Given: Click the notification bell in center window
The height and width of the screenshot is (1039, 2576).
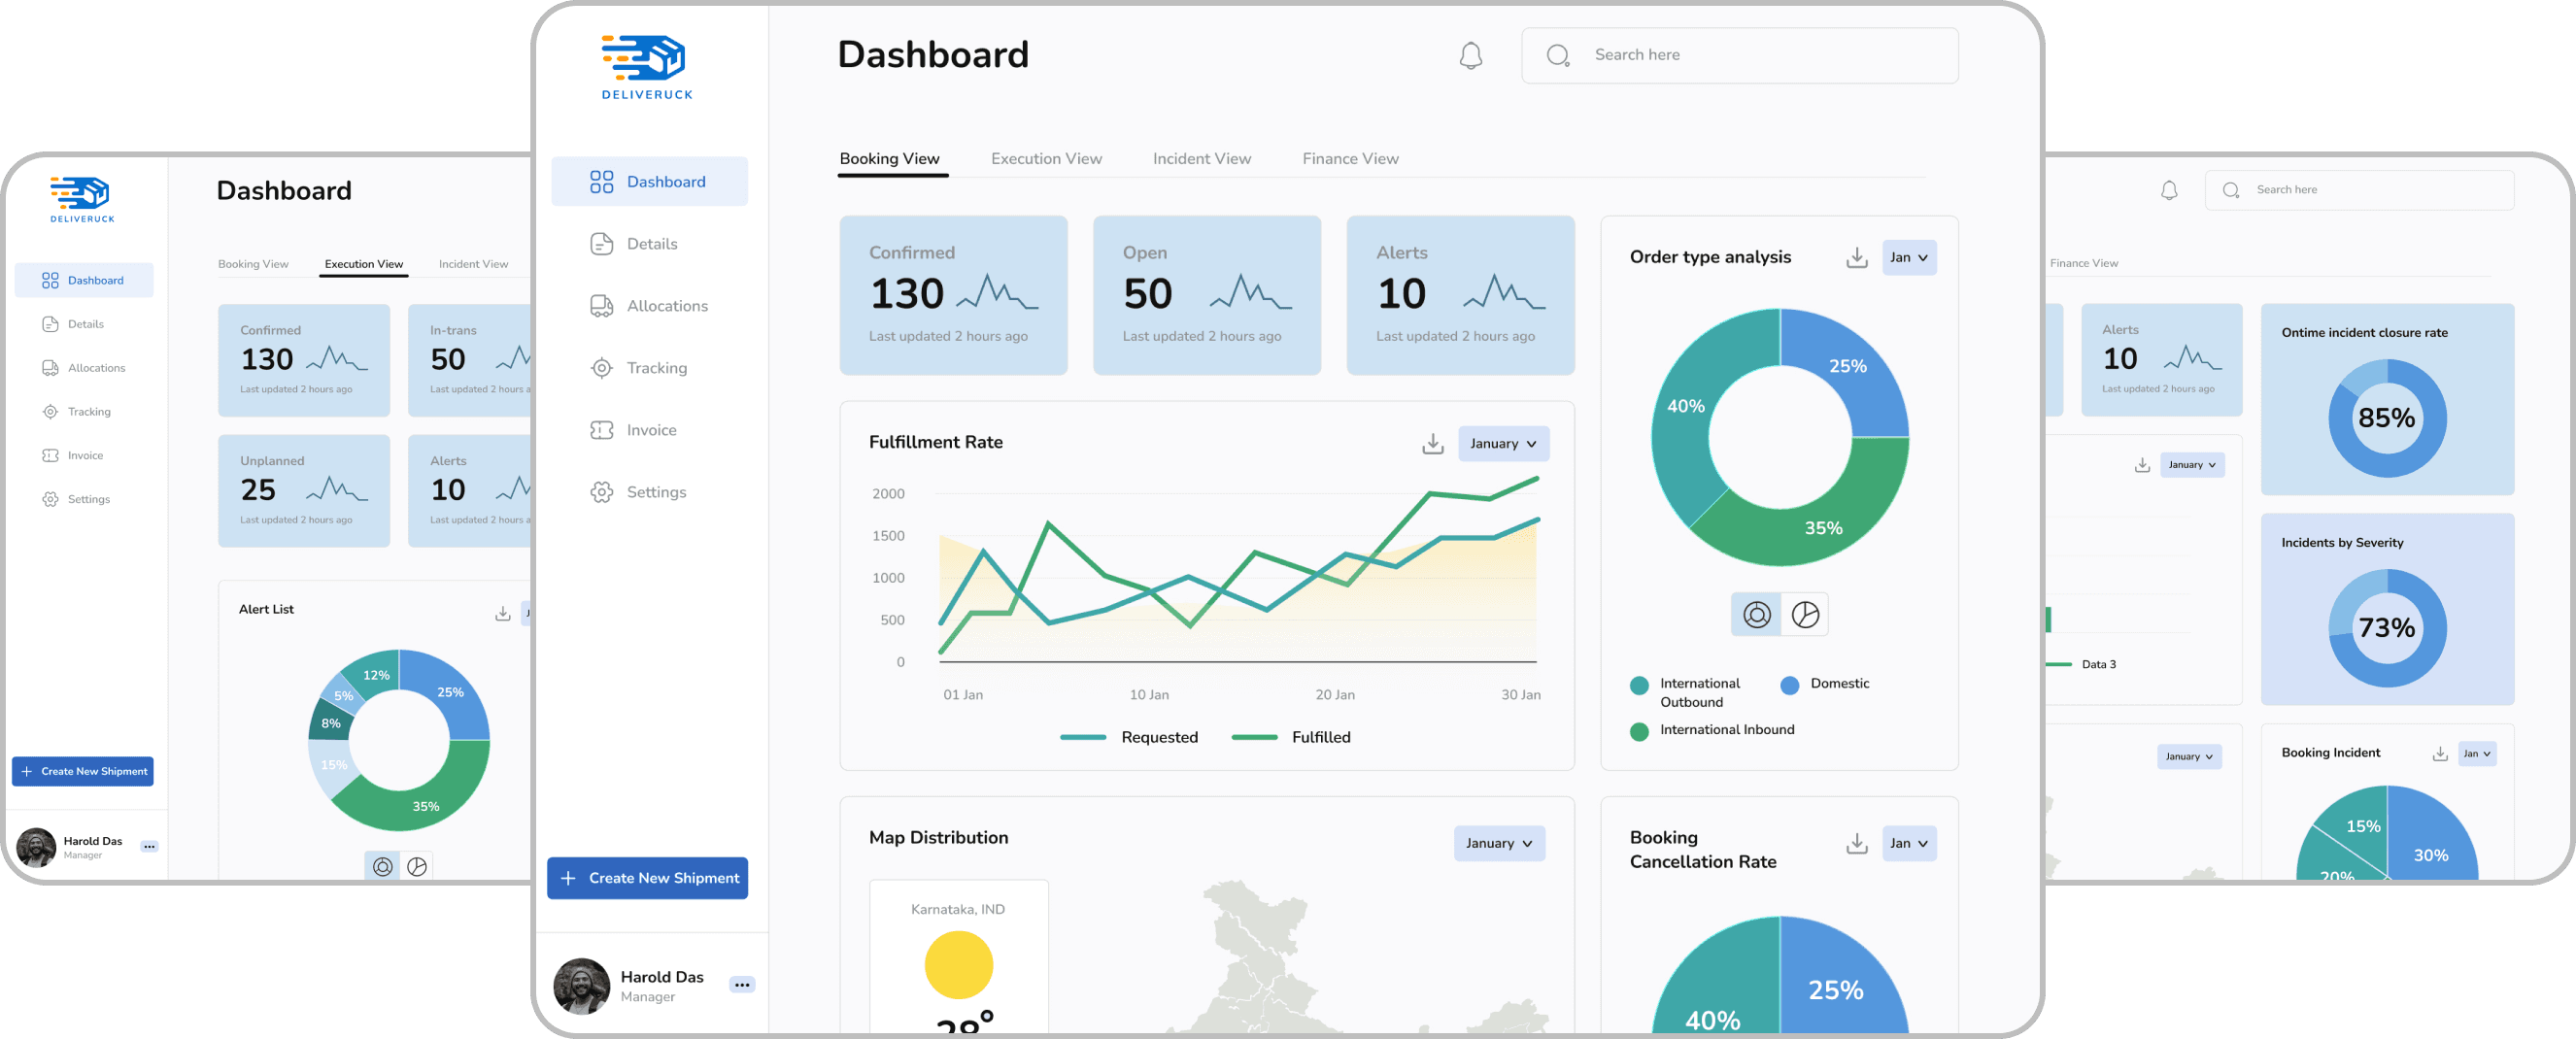Looking at the screenshot, I should click(1470, 55).
